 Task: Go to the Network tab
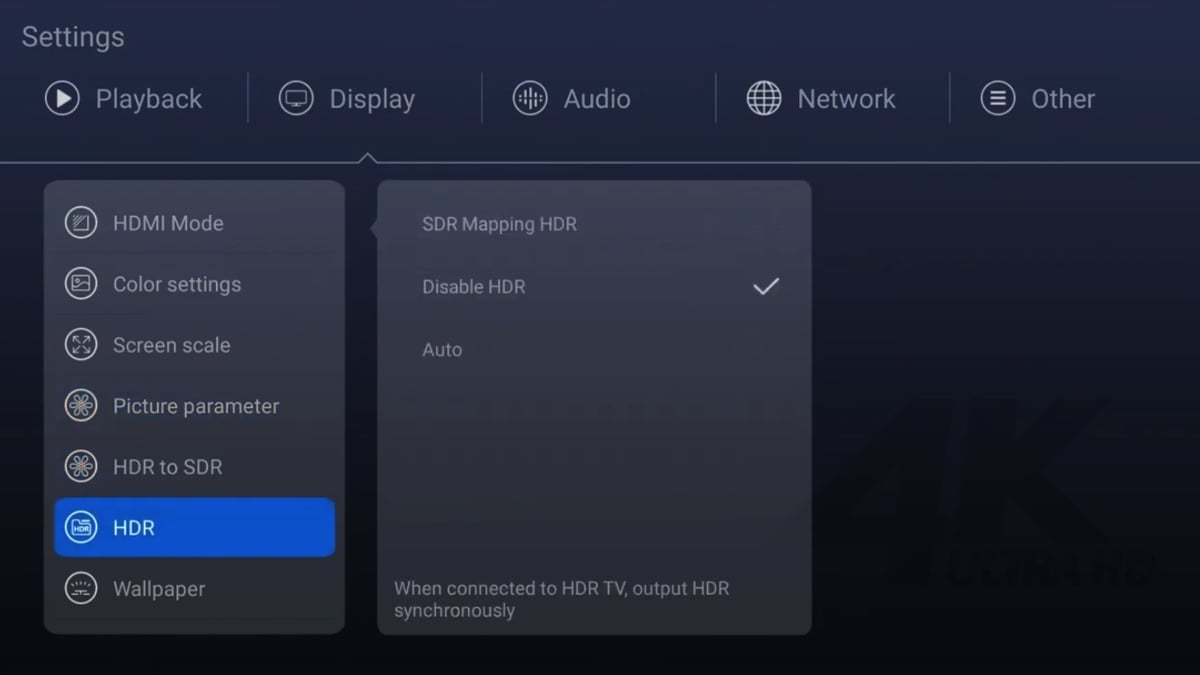[x=821, y=98]
